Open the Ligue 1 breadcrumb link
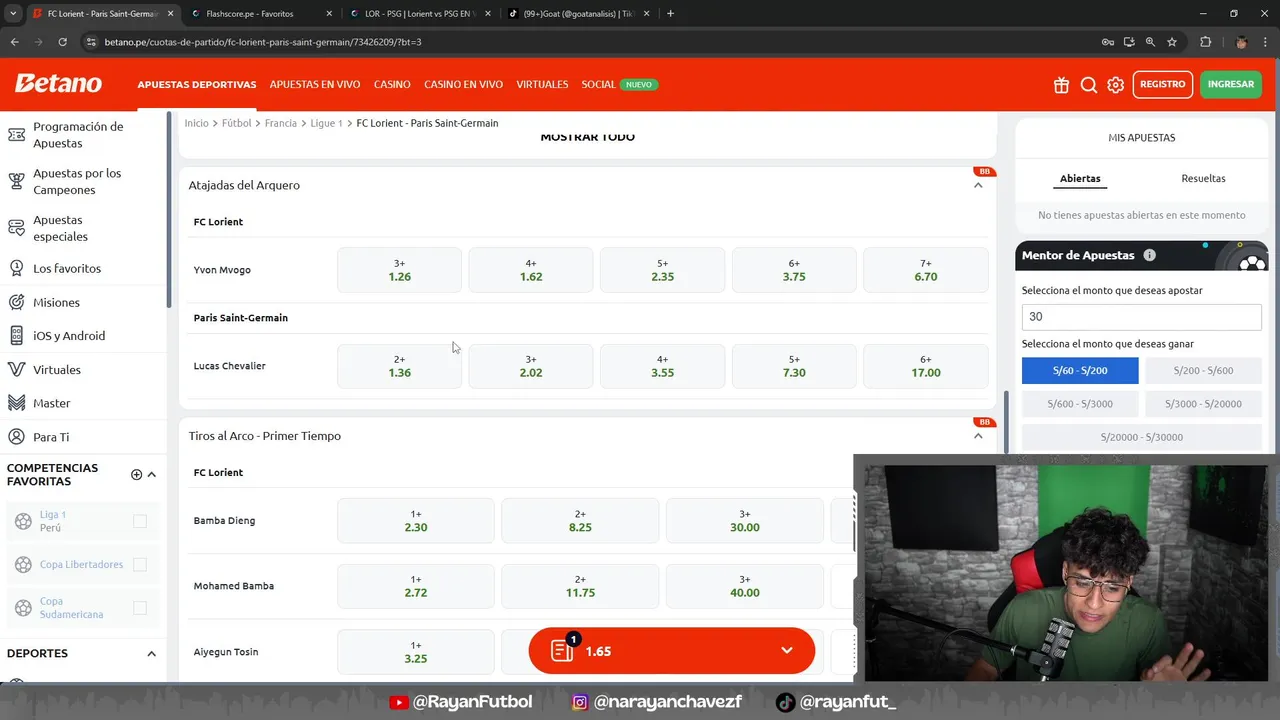This screenshot has height=720, width=1280. [326, 123]
